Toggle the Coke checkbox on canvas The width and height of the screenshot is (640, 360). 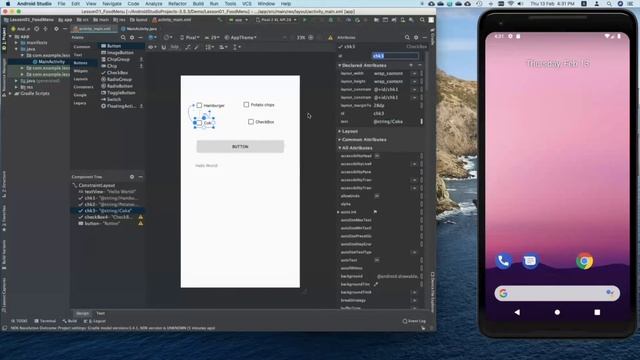click(199, 123)
